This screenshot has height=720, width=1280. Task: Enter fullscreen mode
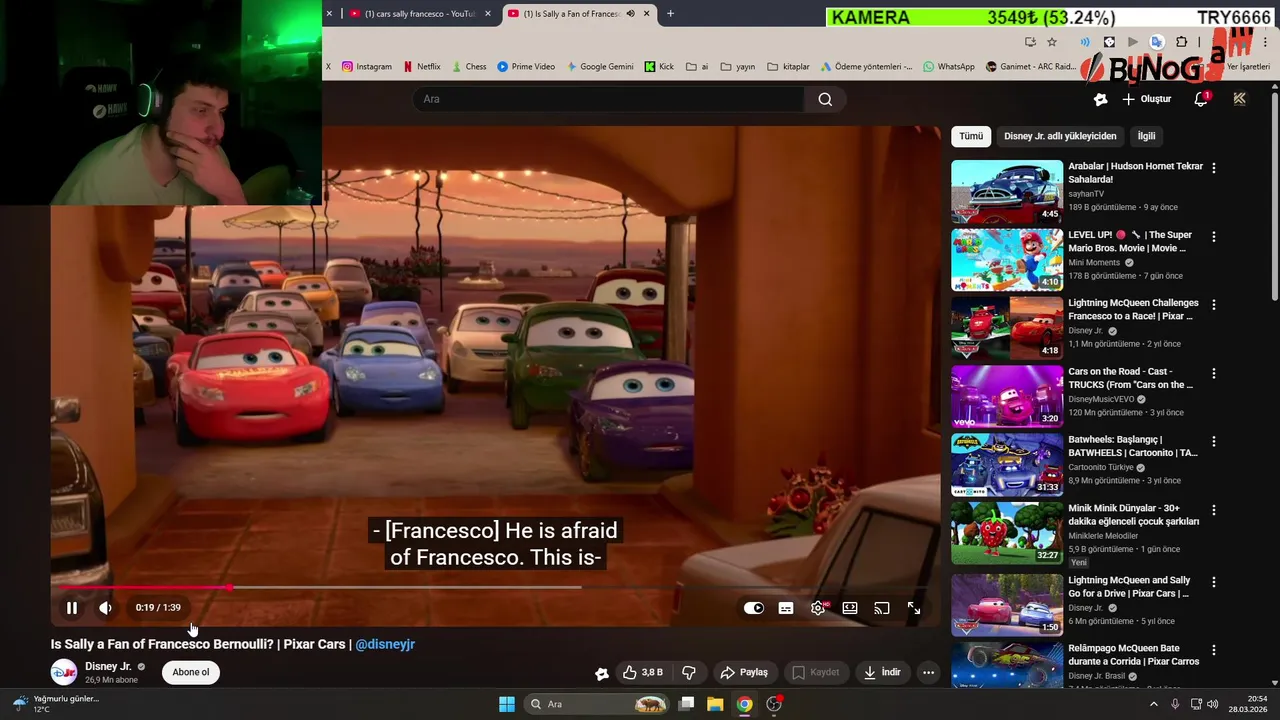914,608
